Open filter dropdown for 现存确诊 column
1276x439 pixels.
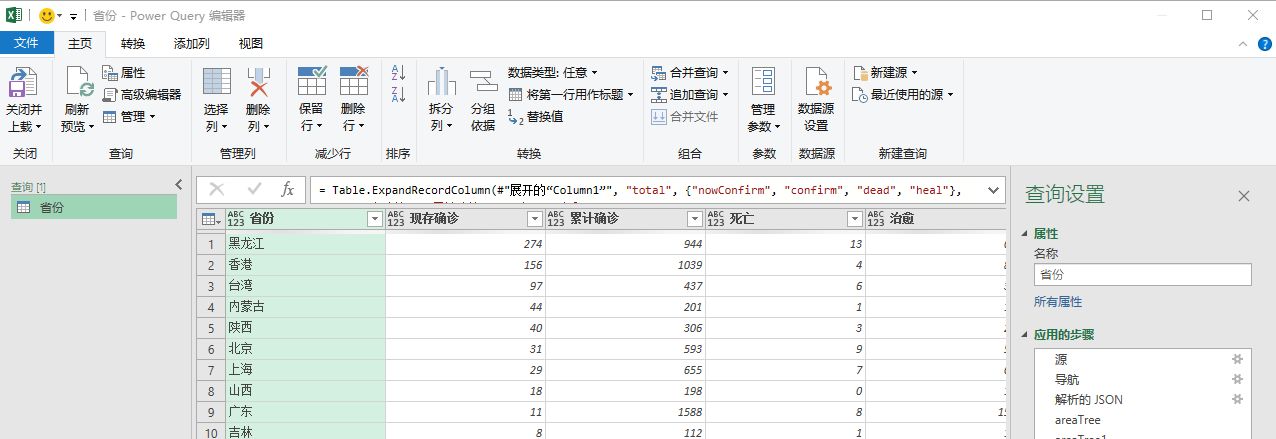coord(534,219)
